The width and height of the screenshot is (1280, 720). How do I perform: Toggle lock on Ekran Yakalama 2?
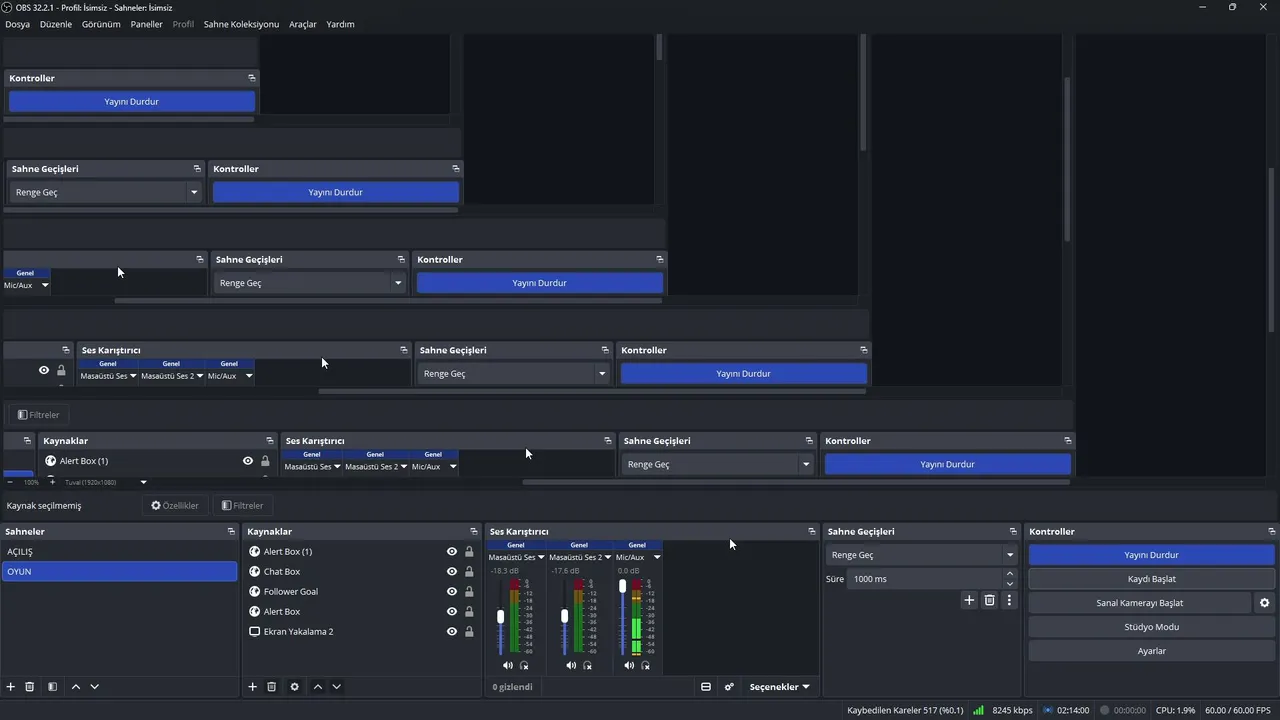click(x=469, y=632)
